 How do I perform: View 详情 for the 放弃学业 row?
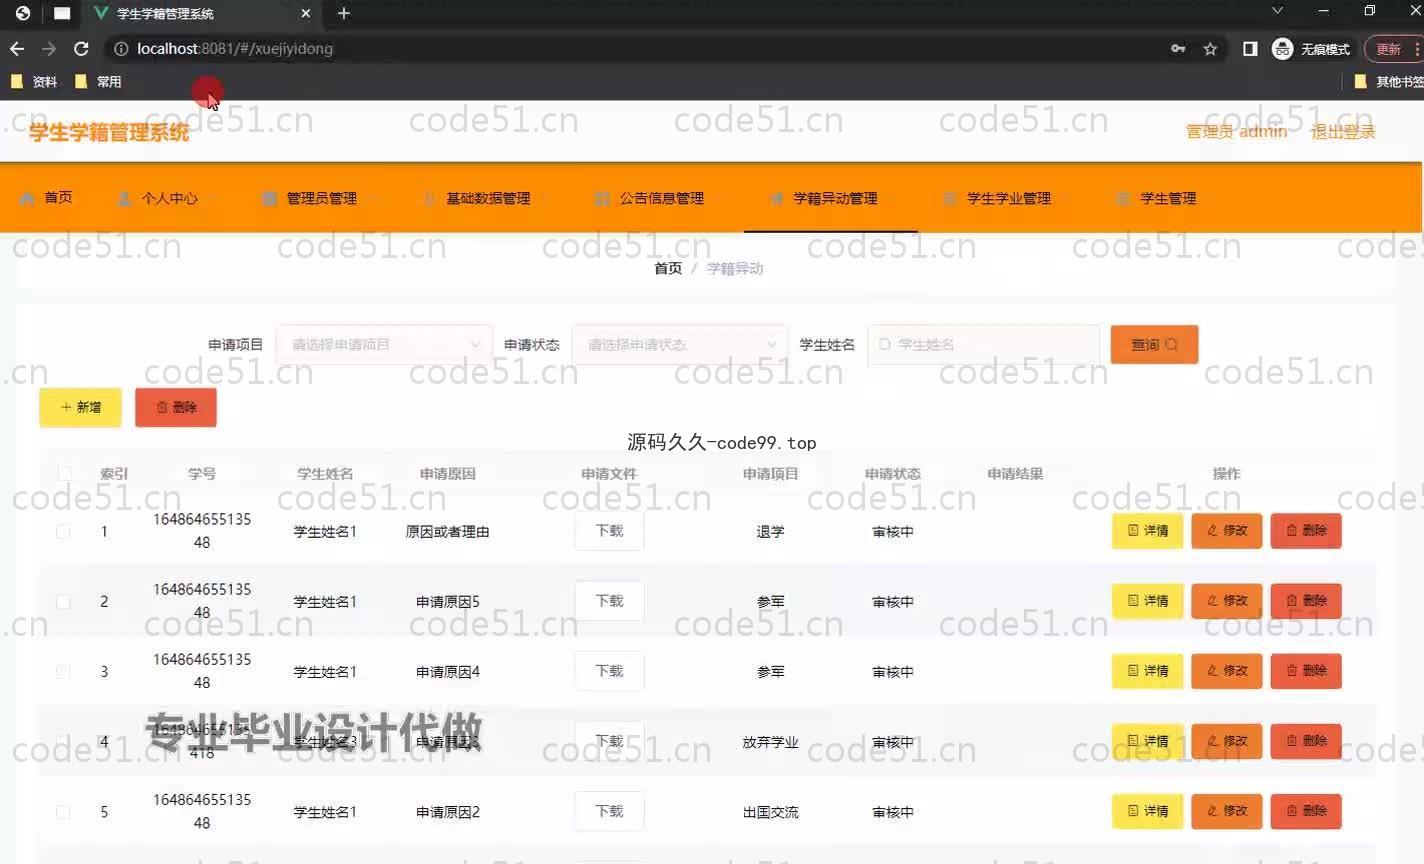coord(1148,741)
